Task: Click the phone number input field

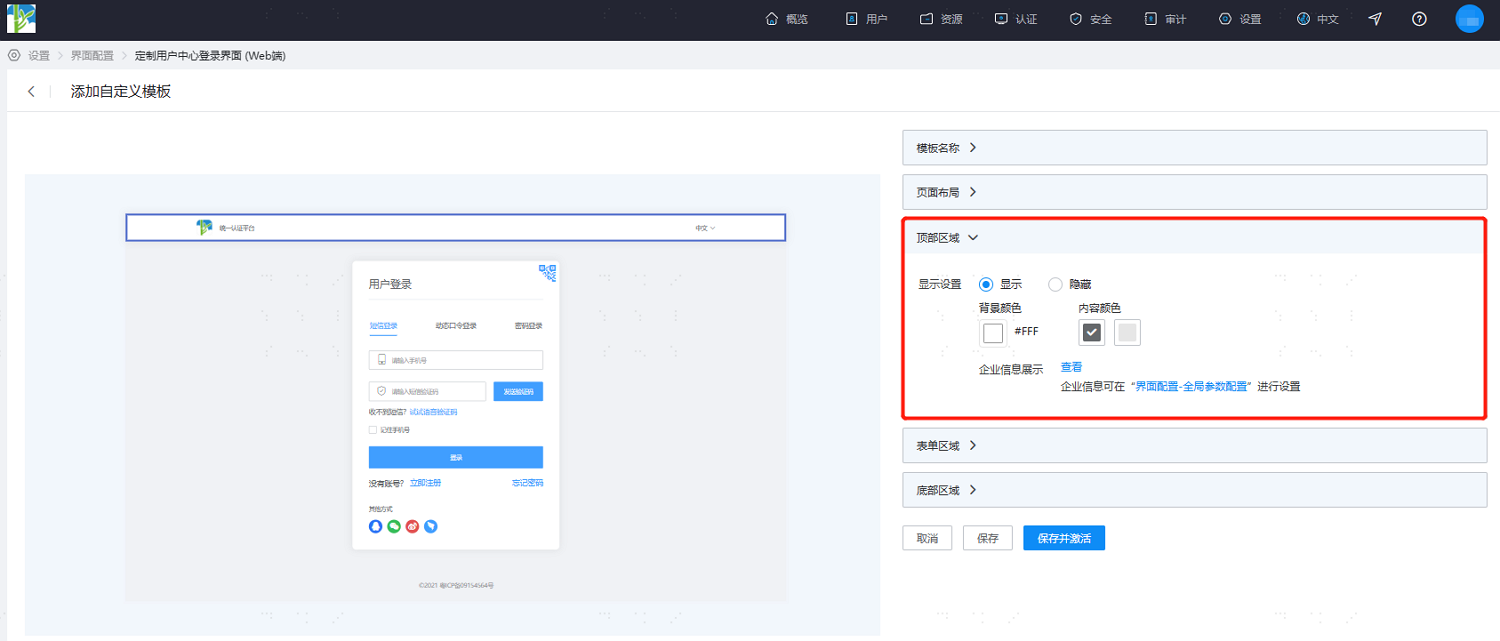Action: 456,360
